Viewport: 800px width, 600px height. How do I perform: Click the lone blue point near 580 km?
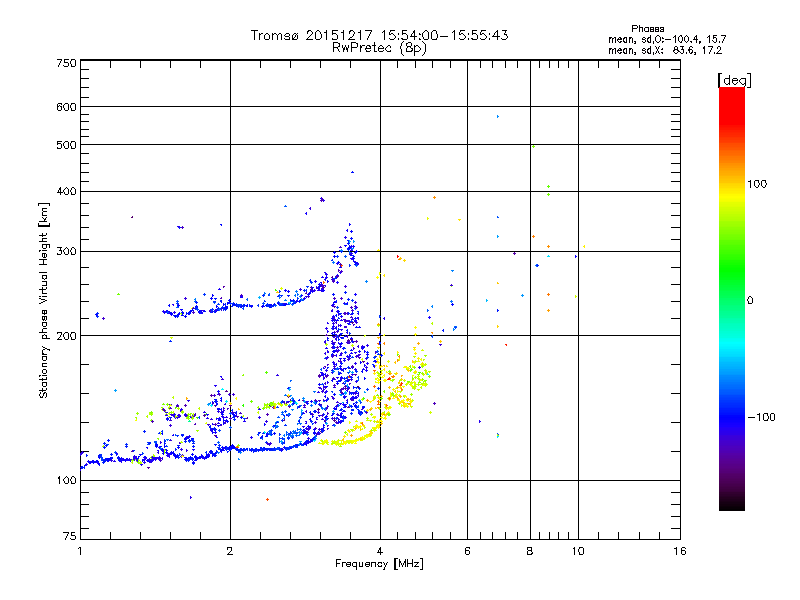(x=497, y=117)
